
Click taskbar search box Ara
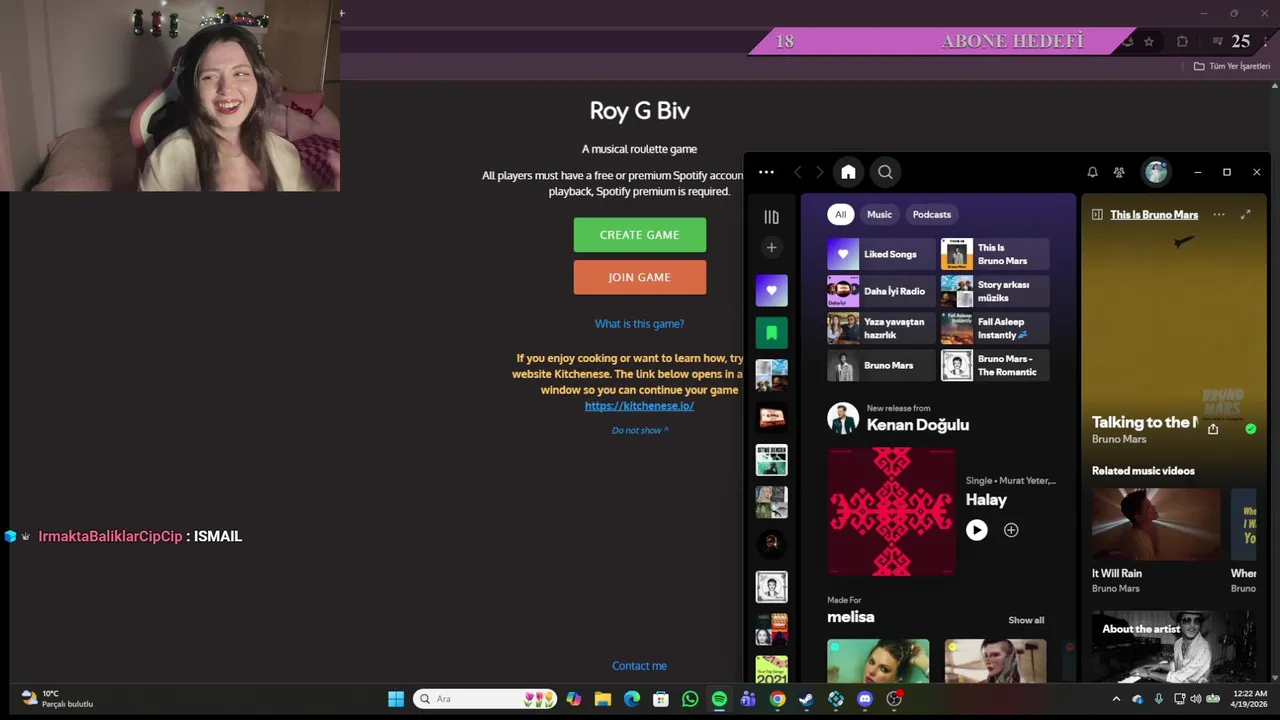(x=486, y=699)
